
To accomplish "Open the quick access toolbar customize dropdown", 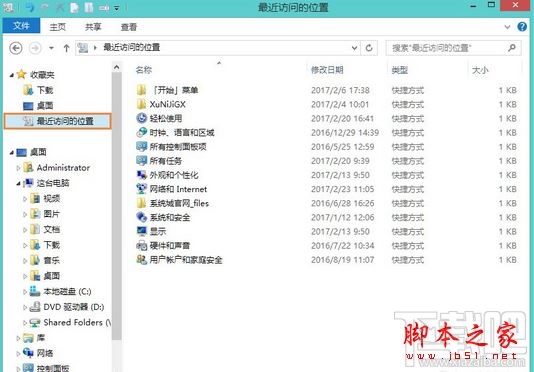I will pos(117,7).
